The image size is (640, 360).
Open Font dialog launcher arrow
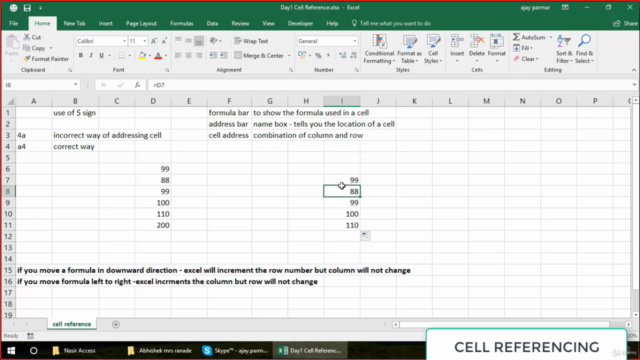click(167, 70)
